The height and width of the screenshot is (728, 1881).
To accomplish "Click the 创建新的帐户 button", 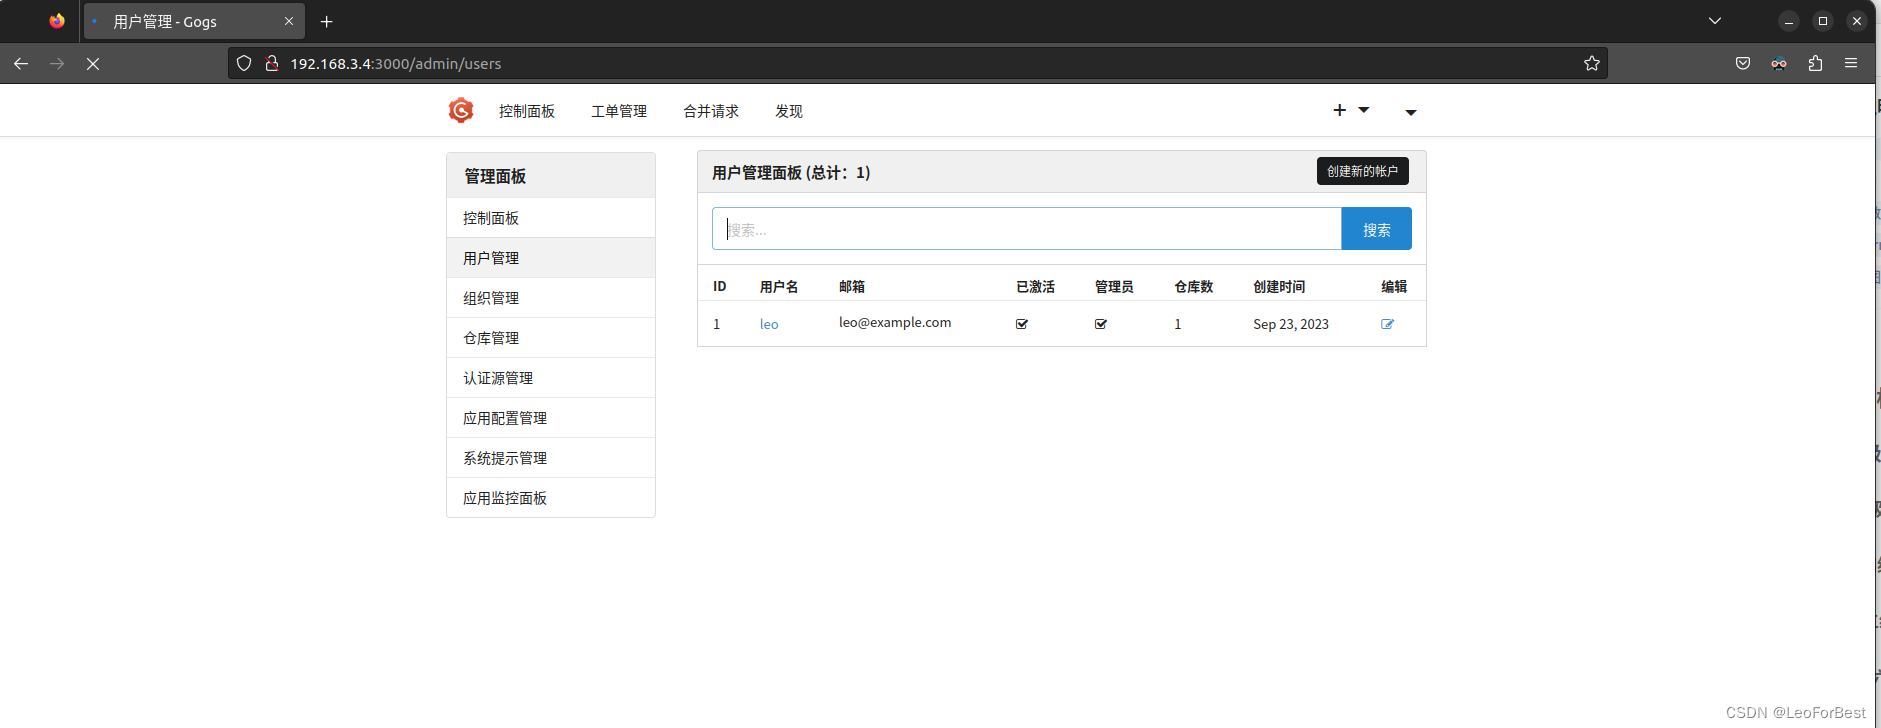I will coord(1362,171).
